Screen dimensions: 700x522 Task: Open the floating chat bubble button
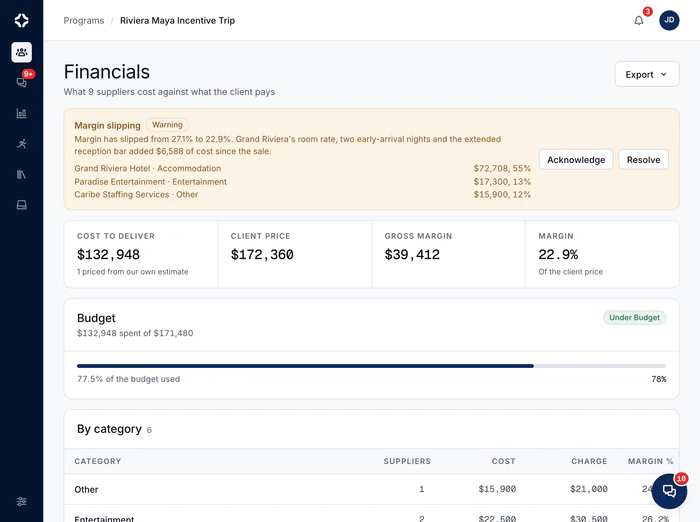(x=669, y=491)
